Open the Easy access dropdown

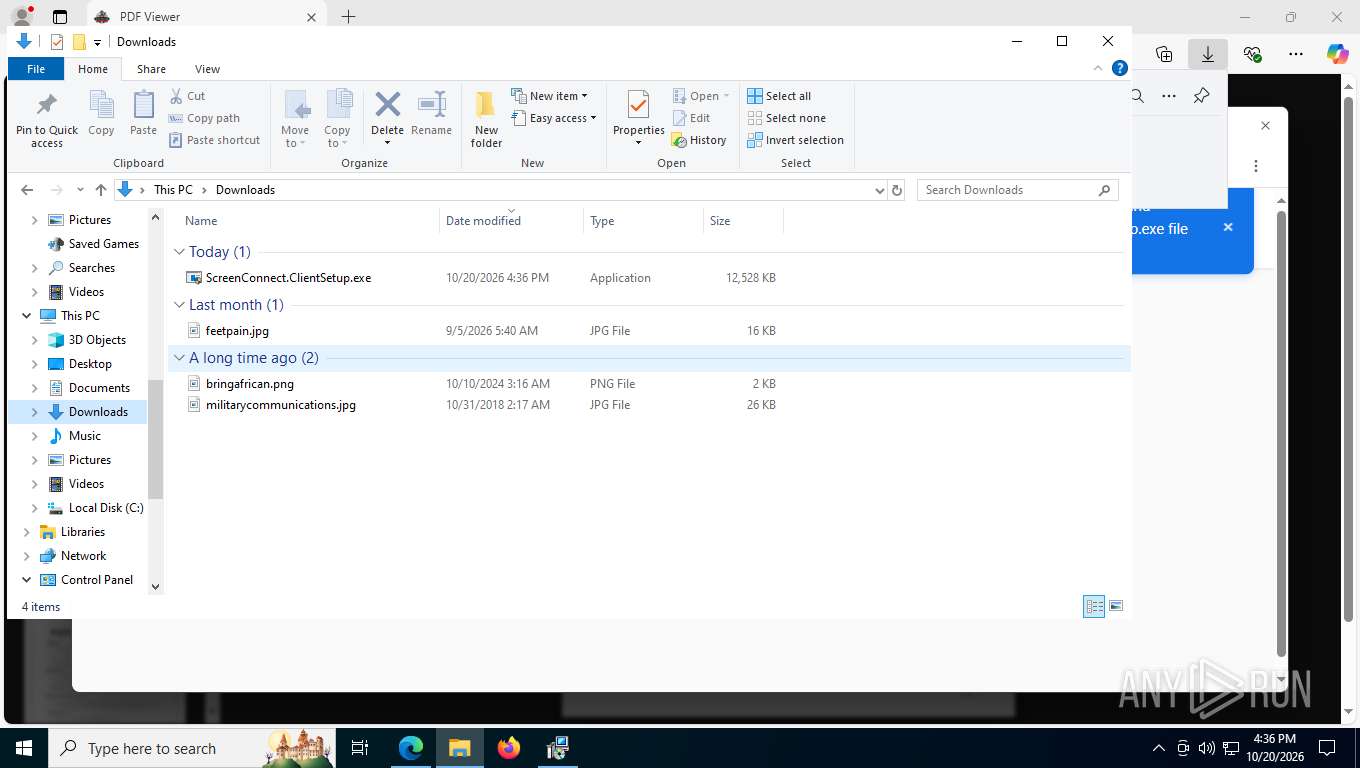click(x=553, y=118)
